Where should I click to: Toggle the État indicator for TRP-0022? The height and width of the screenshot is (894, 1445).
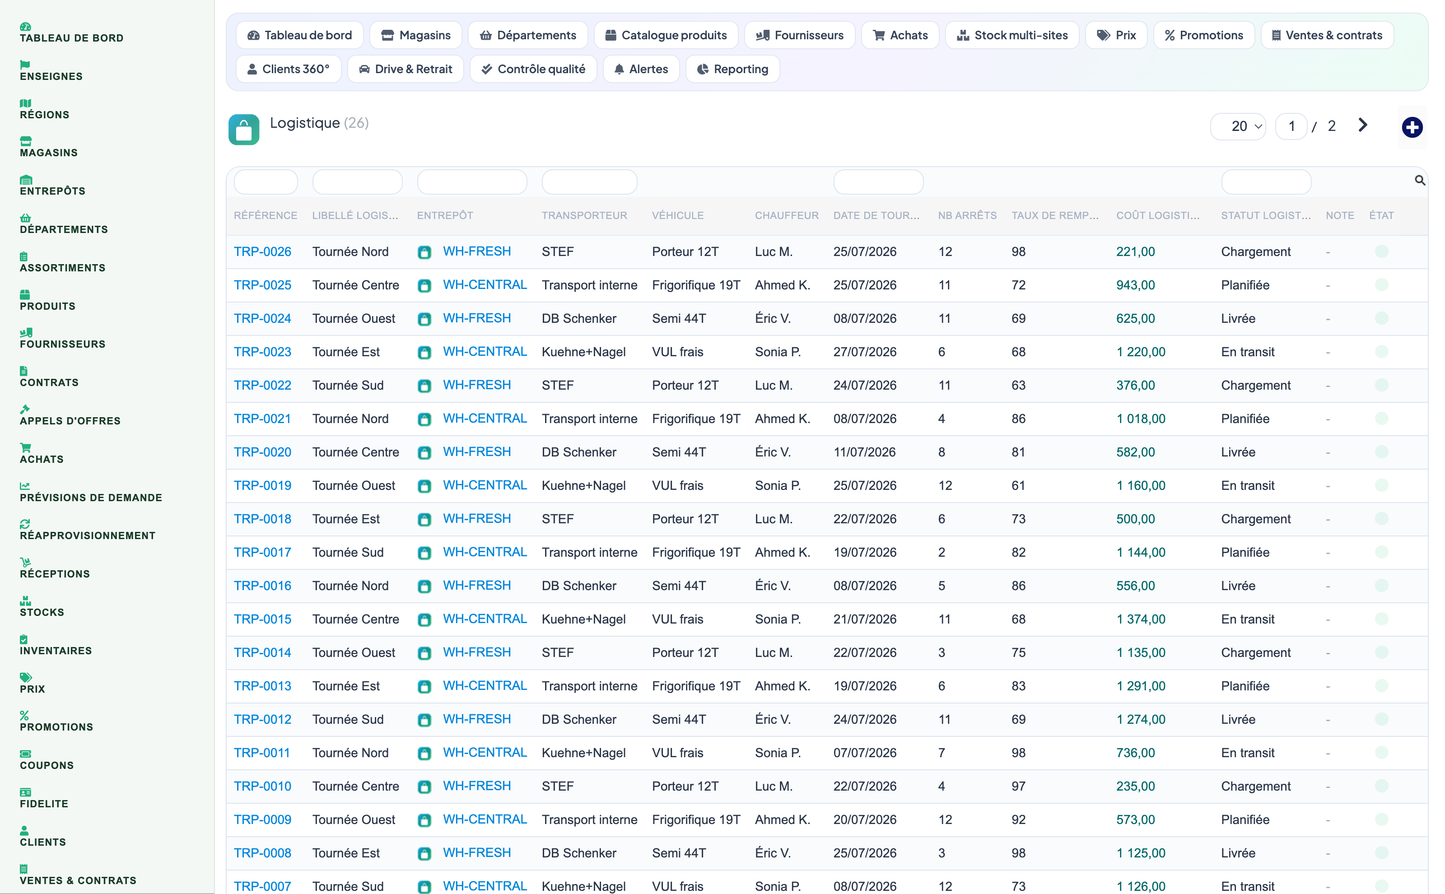point(1381,385)
